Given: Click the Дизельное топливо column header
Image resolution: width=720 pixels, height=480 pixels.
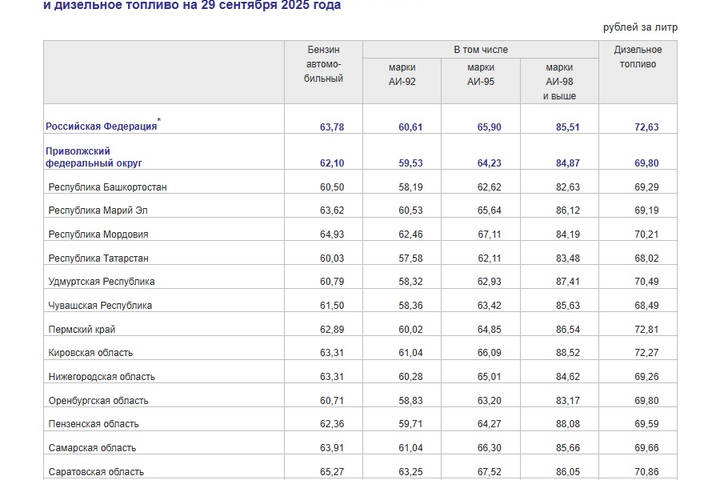Looking at the screenshot, I should coord(637,57).
